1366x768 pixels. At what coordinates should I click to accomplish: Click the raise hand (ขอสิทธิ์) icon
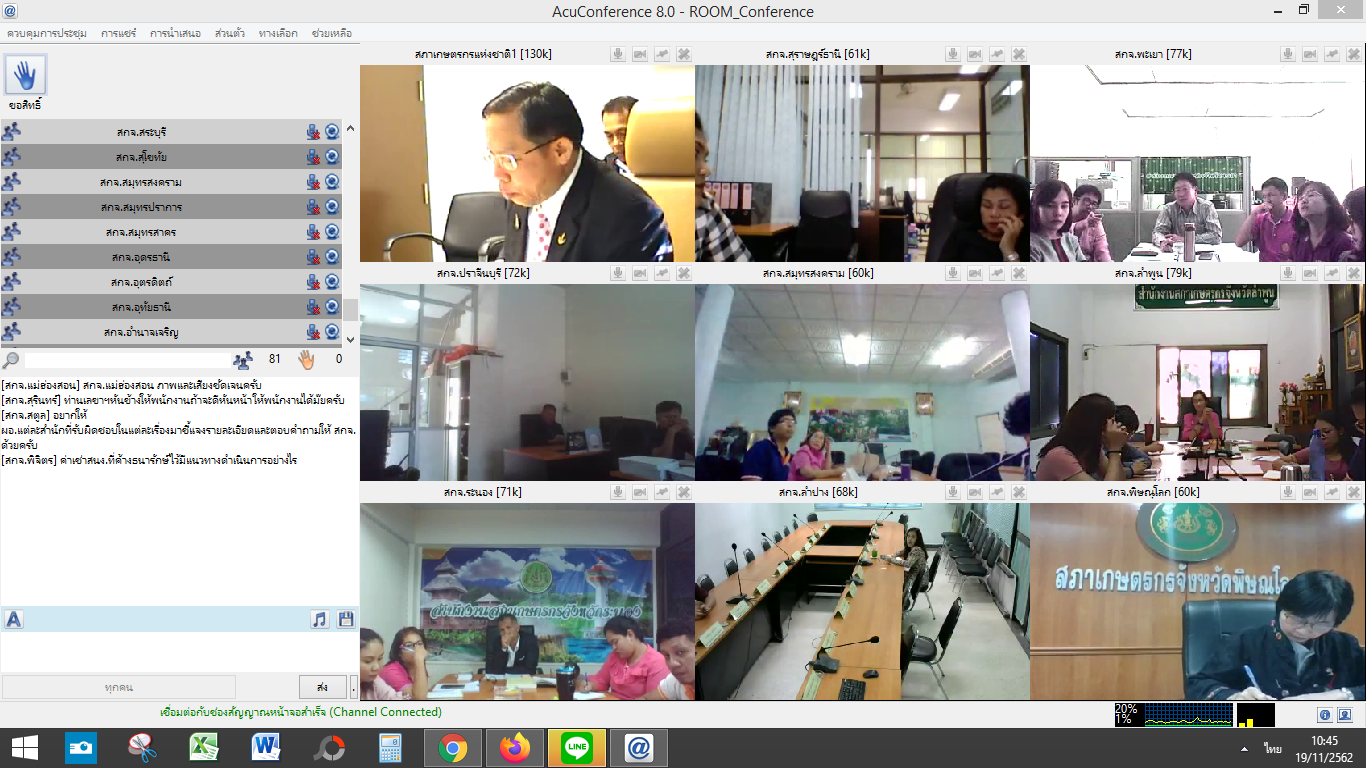(x=25, y=75)
